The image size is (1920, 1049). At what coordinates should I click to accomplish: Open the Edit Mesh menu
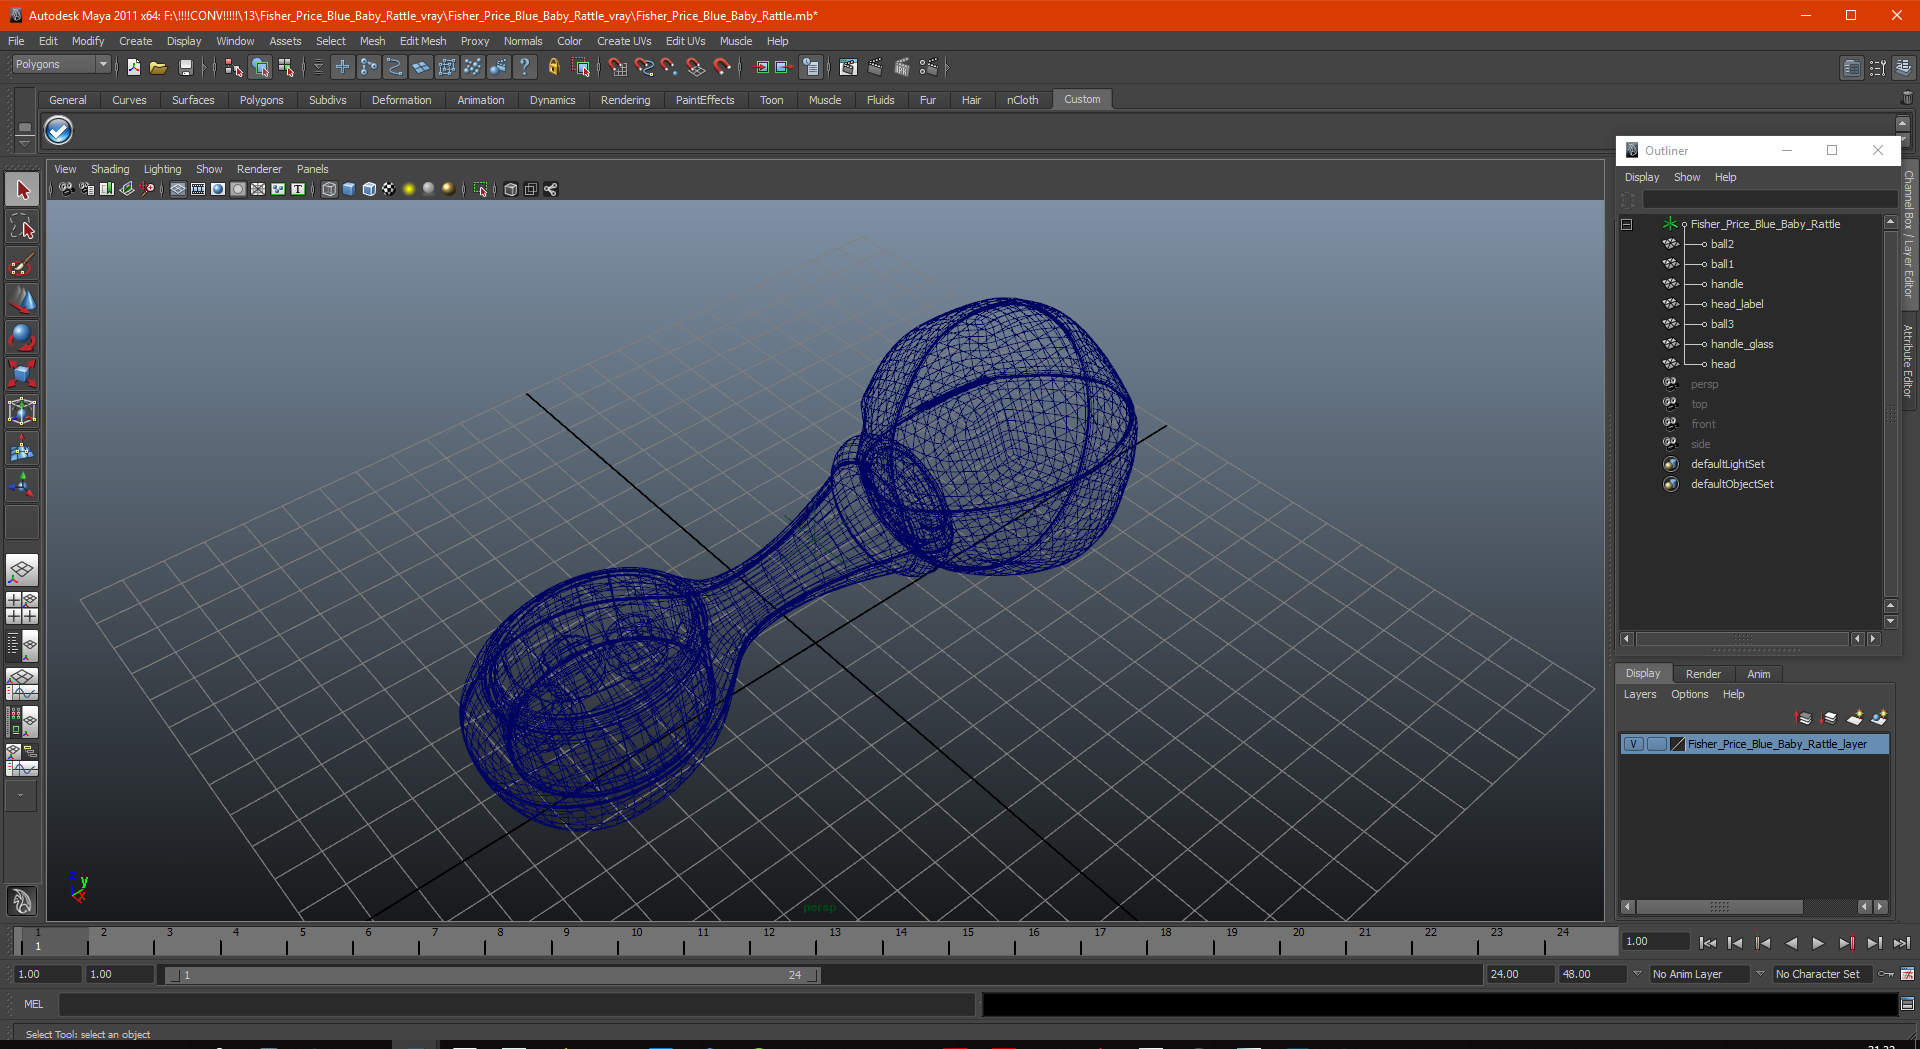tap(422, 41)
